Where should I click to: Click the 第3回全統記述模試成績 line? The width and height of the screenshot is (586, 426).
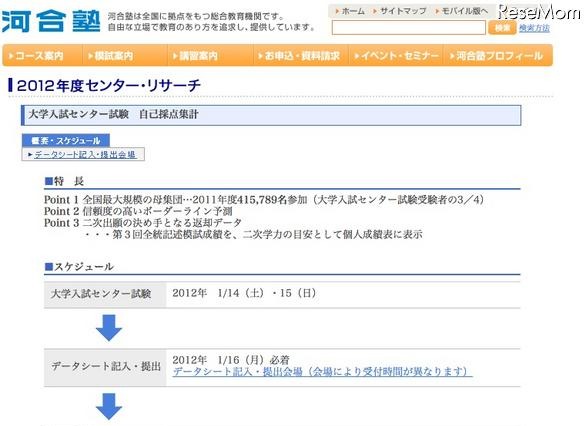click(254, 235)
